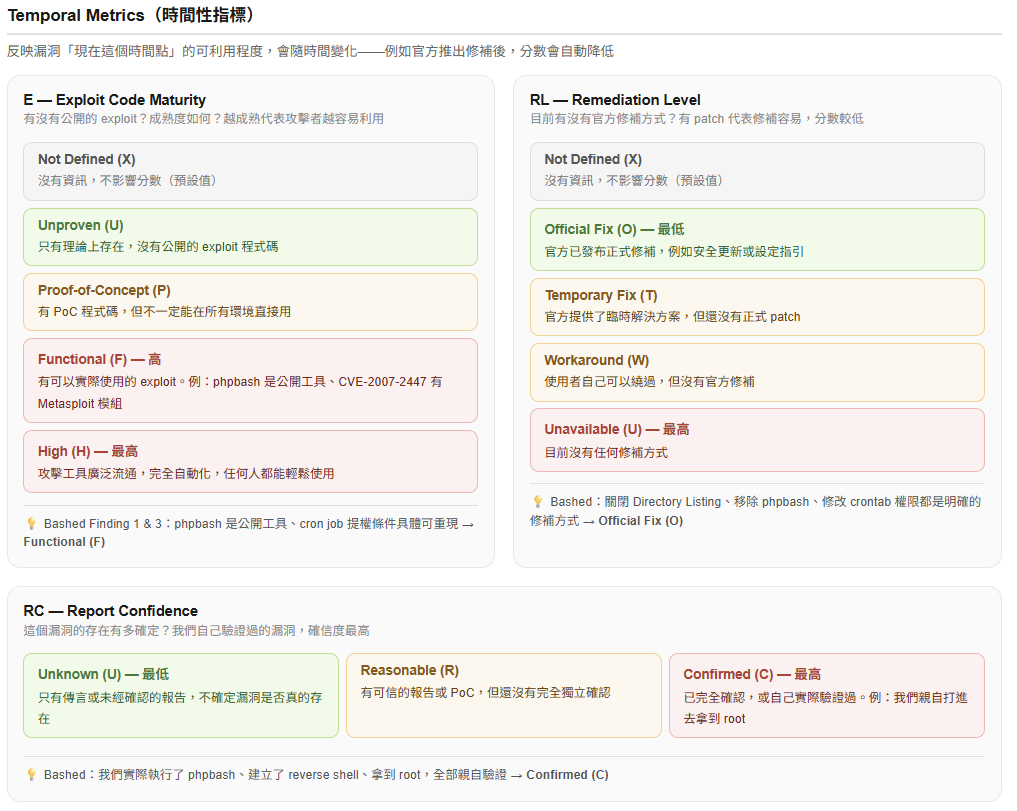This screenshot has height=811, width=1017.
Task: Click the lightbulb icon in the Remediation Level note
Action: click(x=538, y=502)
